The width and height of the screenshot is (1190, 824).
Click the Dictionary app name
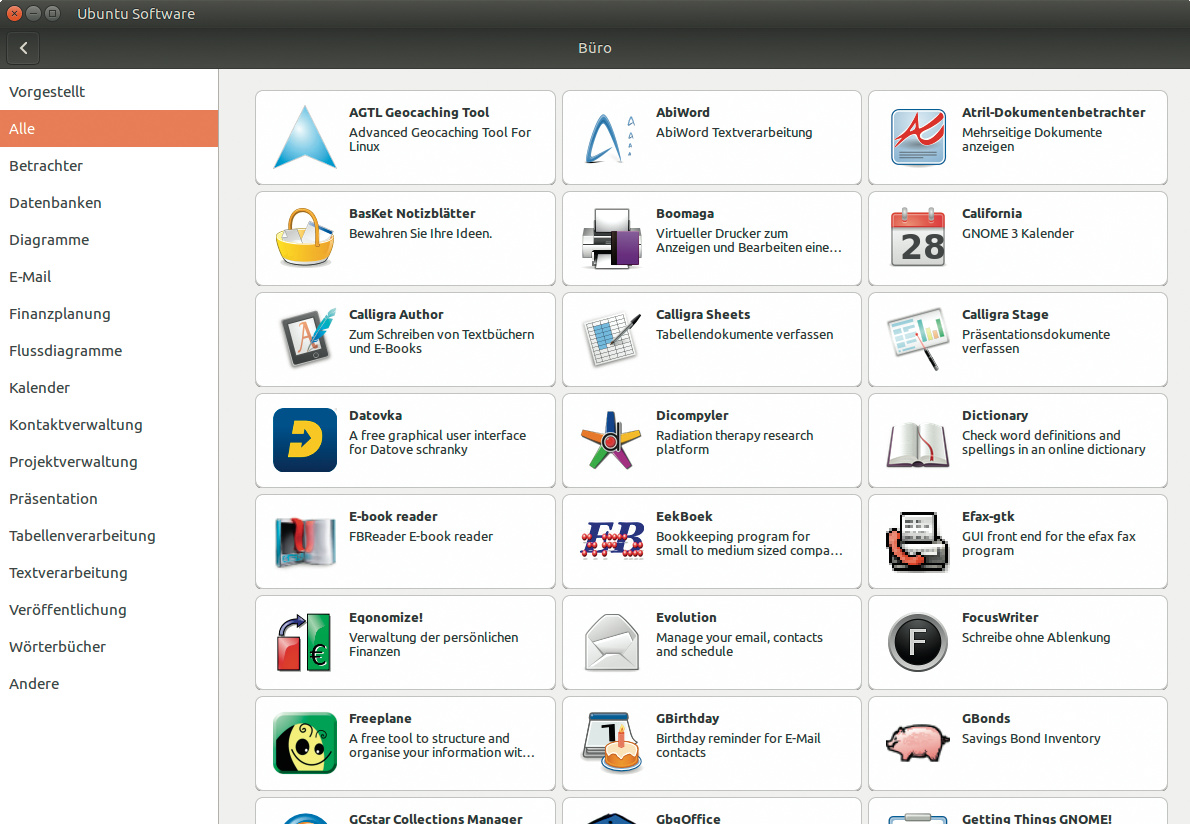click(x=994, y=416)
